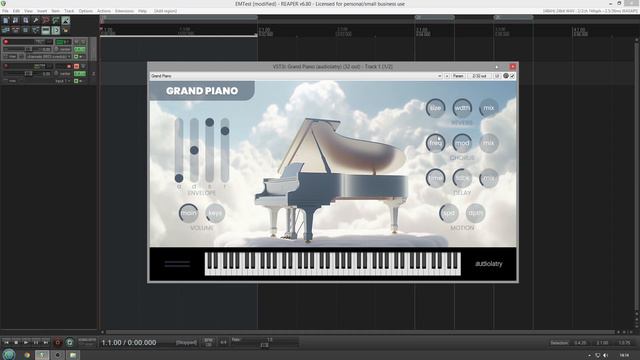Toggle the metronome toolbar icon
The image size is (640, 360).
[x=66, y=20]
